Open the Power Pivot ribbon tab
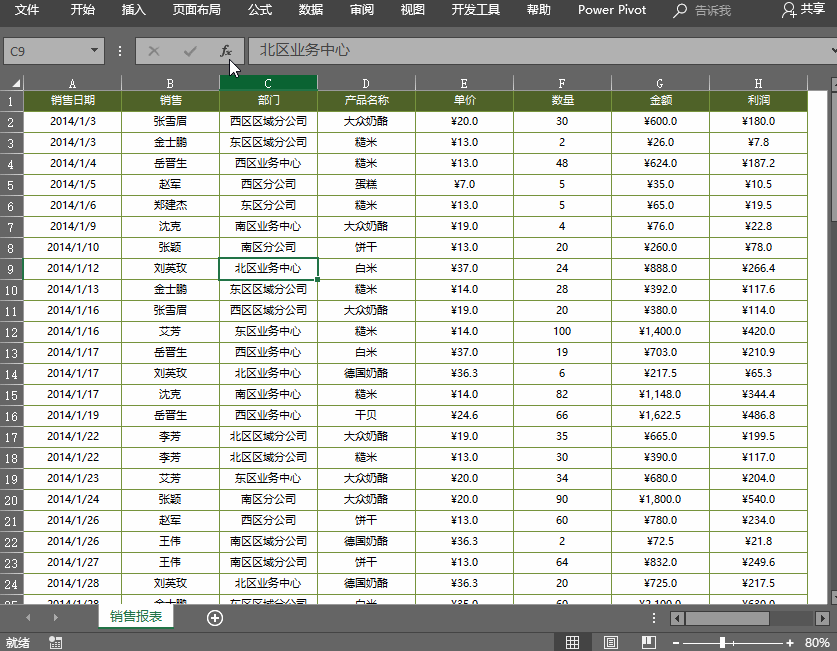The height and width of the screenshot is (651, 837). point(612,10)
